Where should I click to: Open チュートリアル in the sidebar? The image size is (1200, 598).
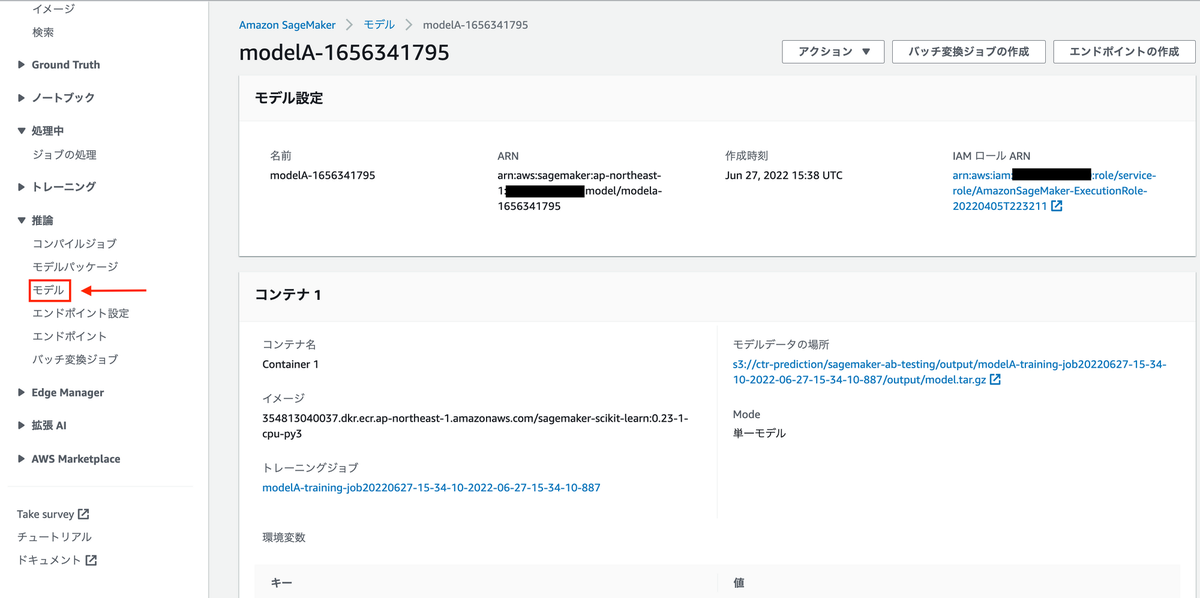54,537
